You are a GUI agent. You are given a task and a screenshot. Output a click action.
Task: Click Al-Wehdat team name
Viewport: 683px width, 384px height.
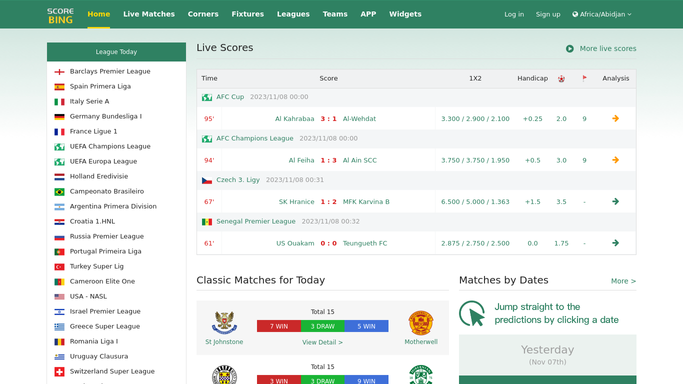coord(359,119)
